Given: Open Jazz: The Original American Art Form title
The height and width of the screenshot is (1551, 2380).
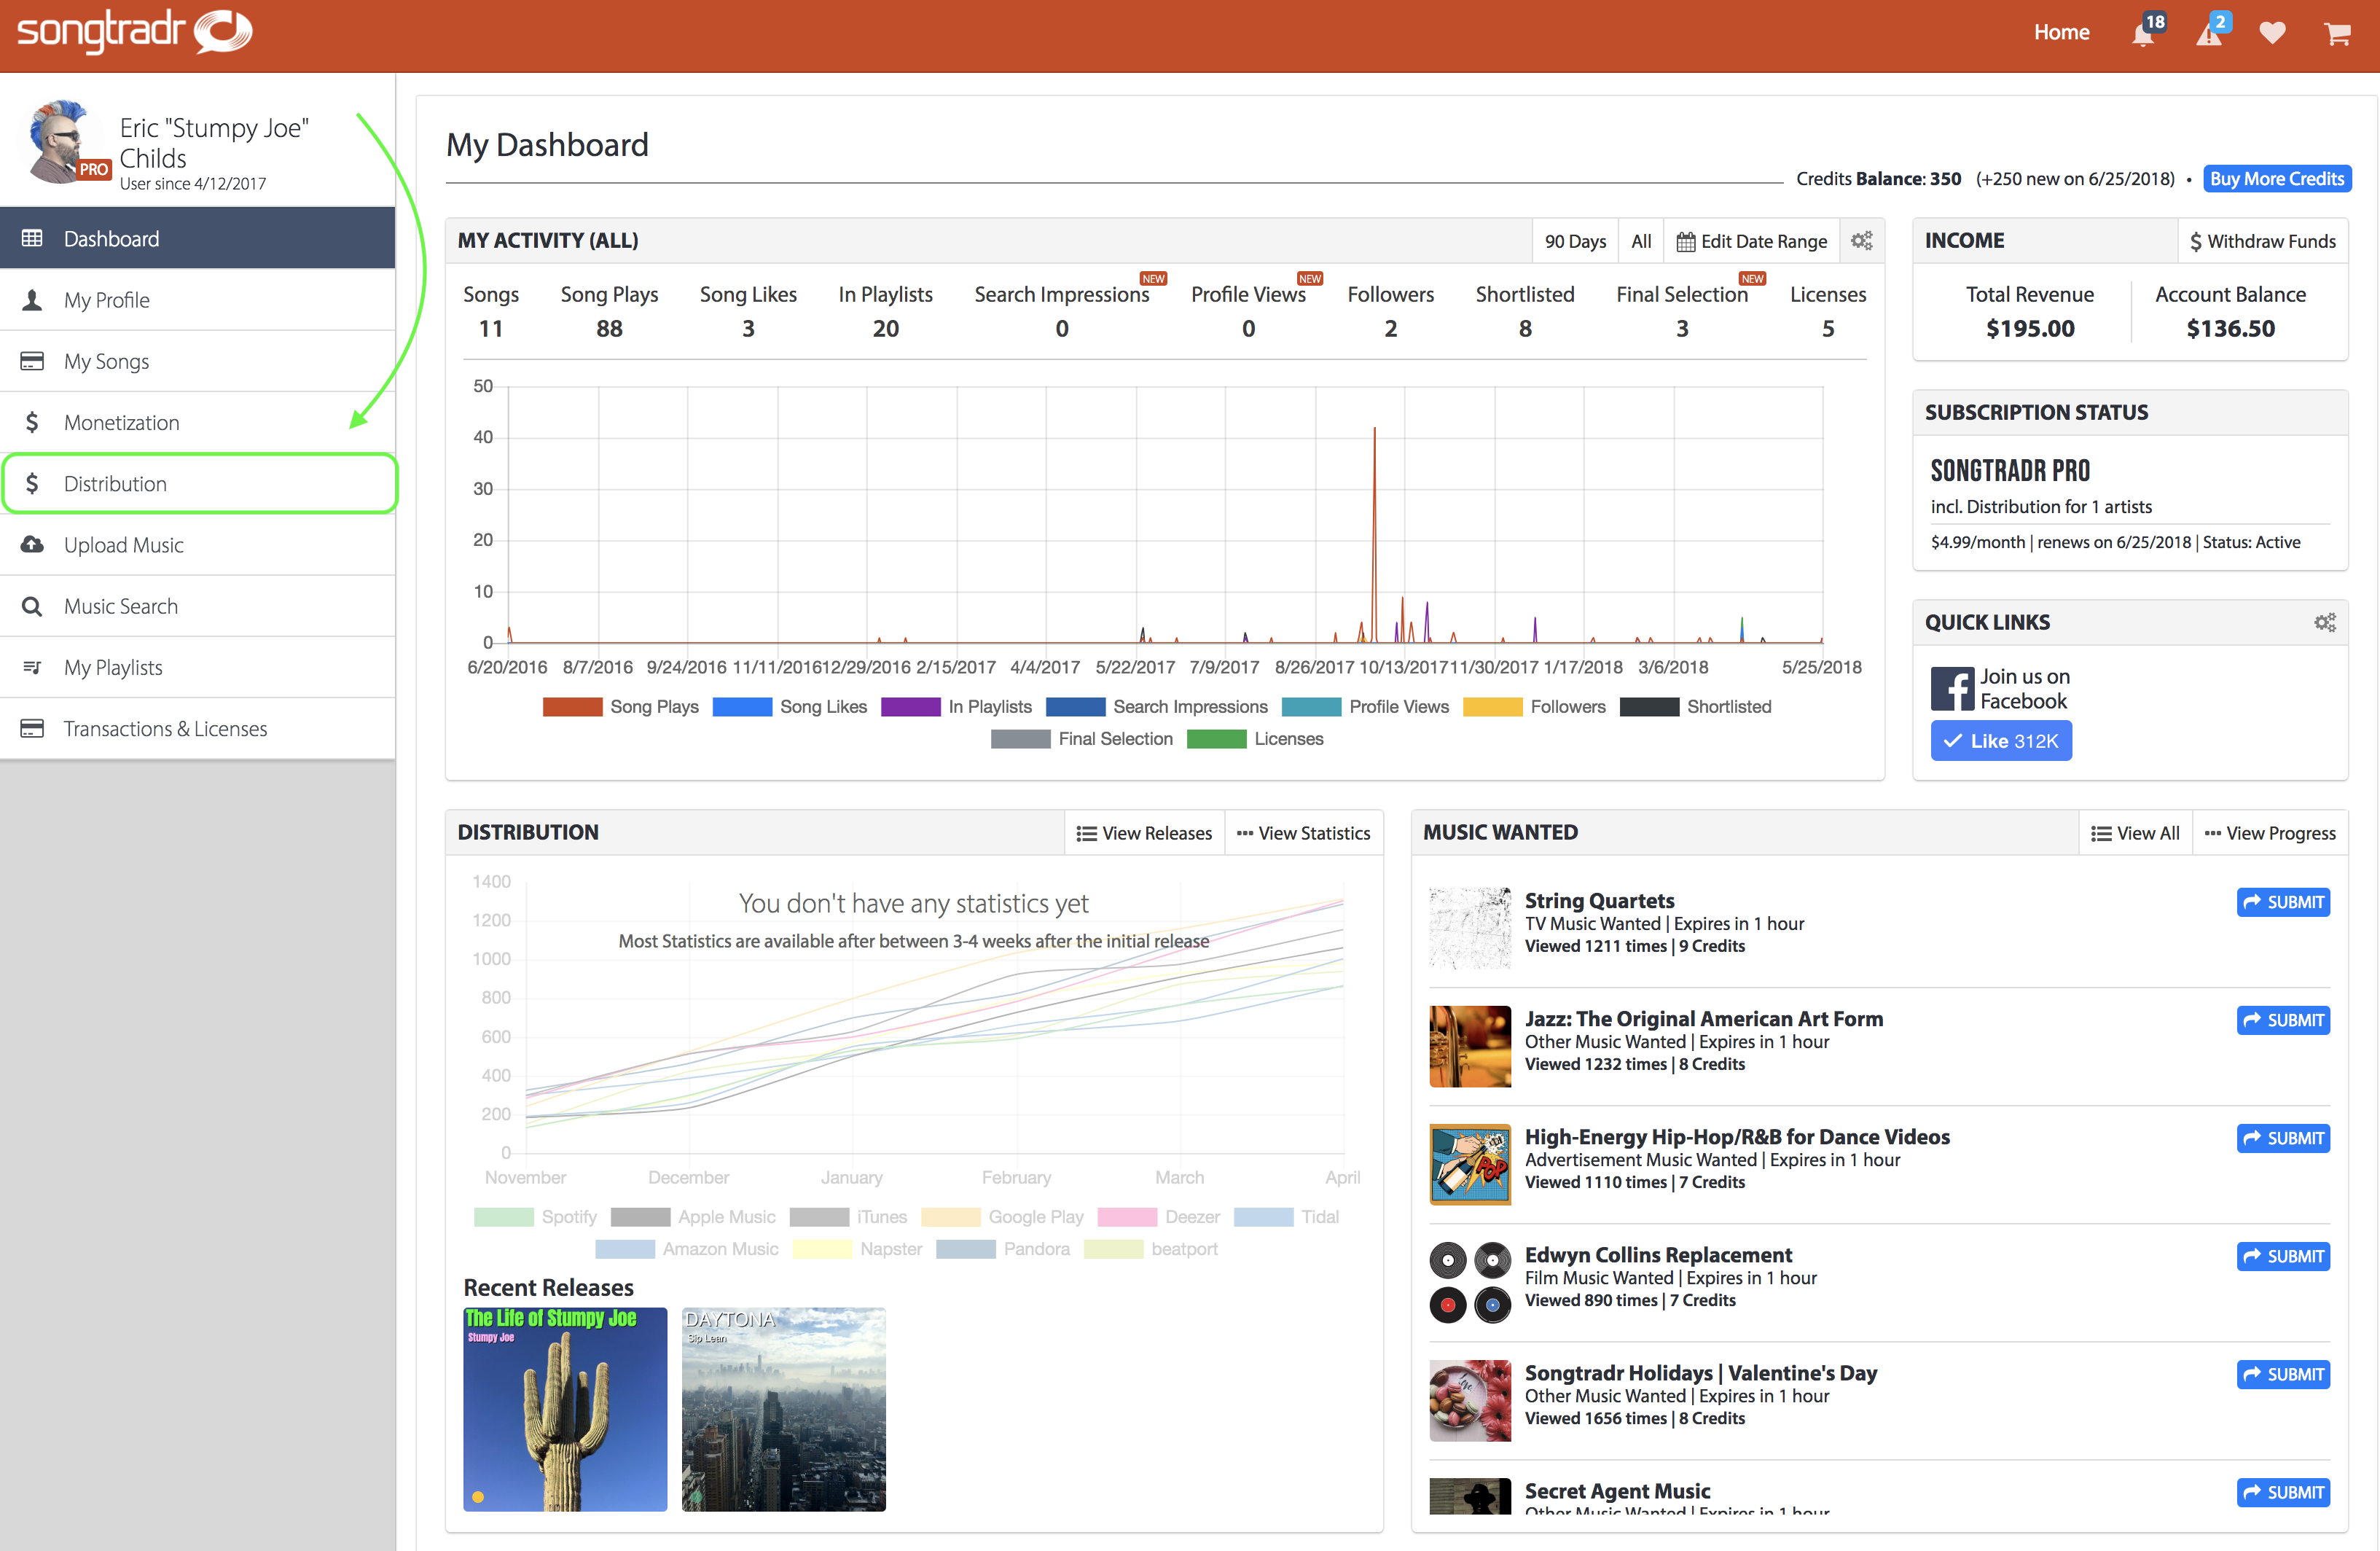Looking at the screenshot, I should tap(1703, 1019).
